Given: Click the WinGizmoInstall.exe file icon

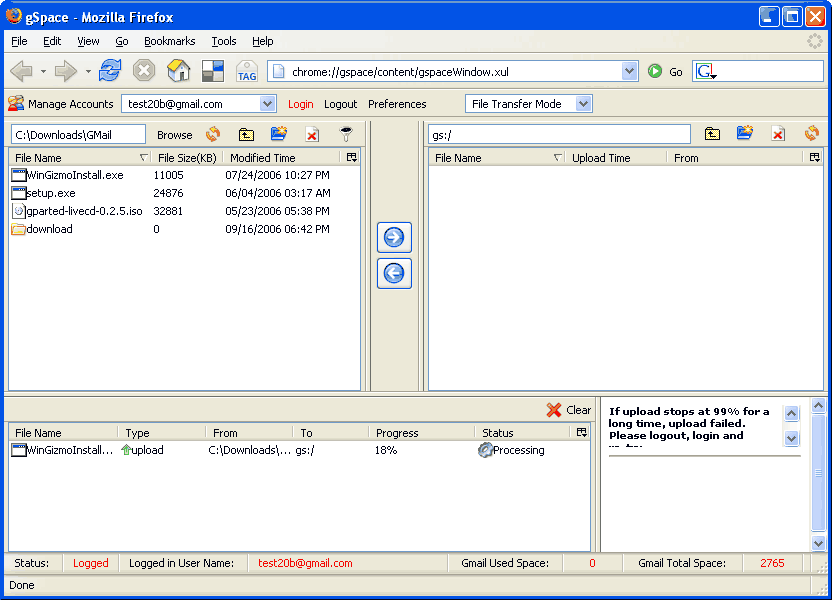Looking at the screenshot, I should 19,175.
